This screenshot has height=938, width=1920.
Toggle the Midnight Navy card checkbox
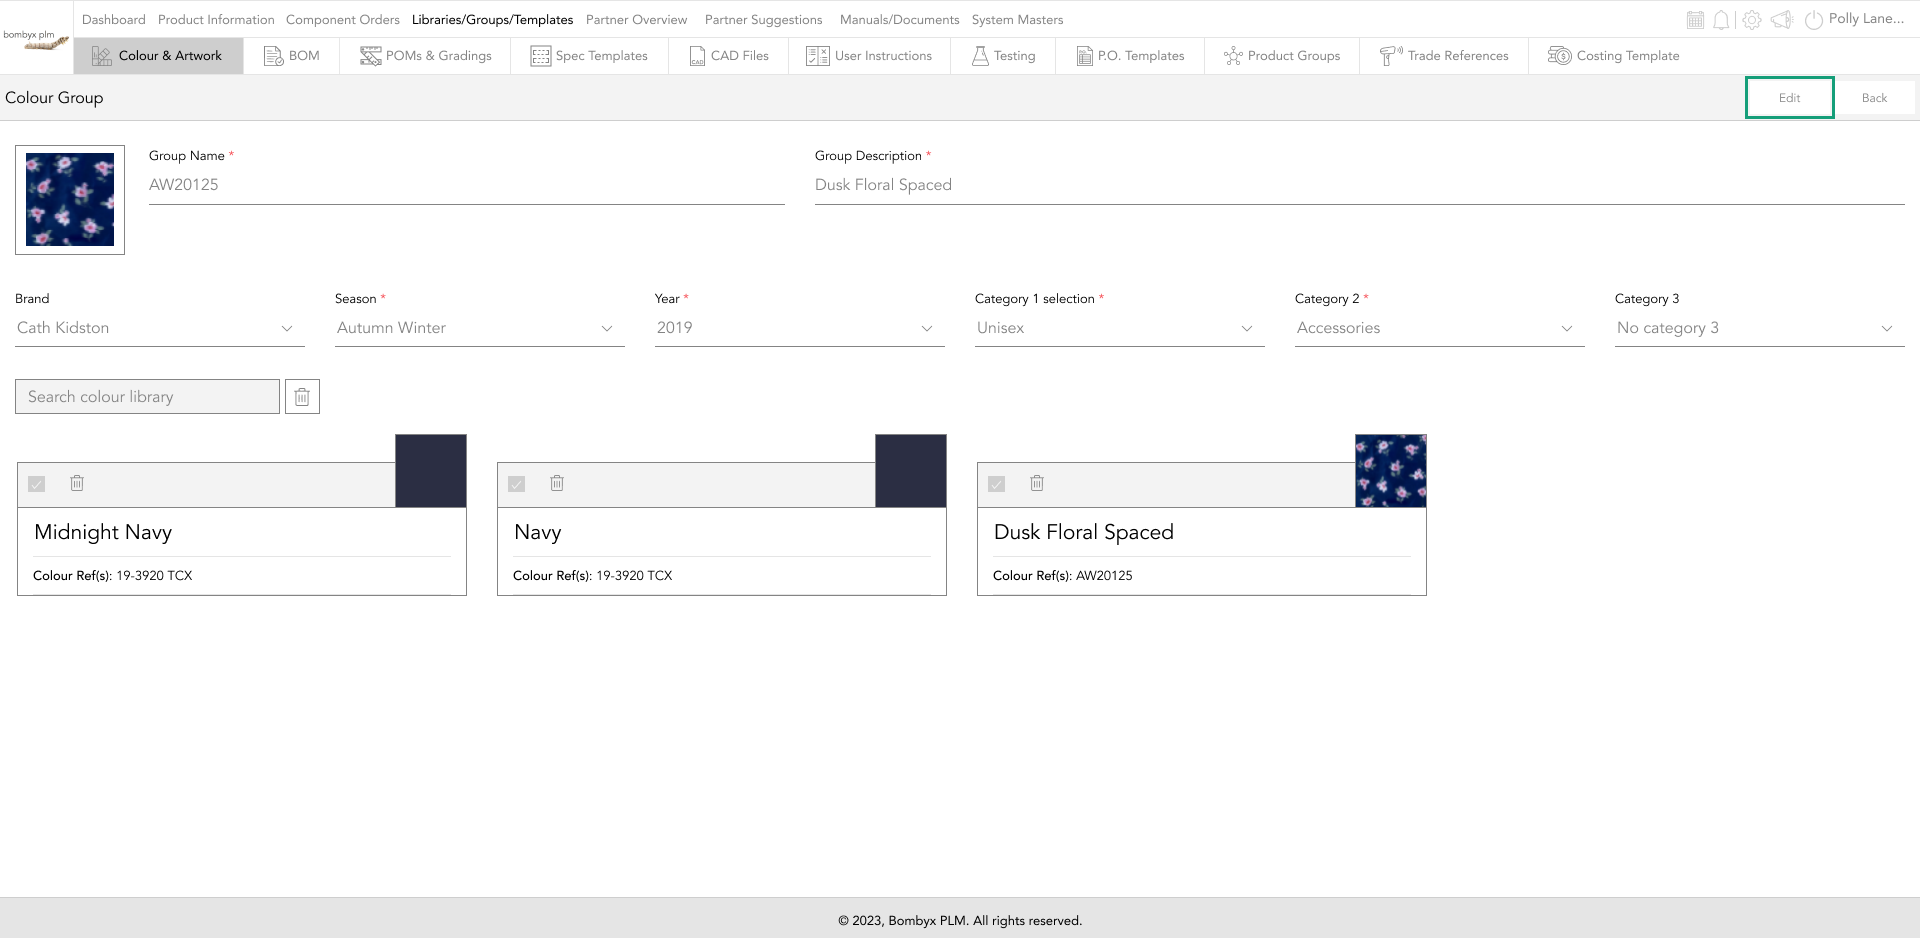(37, 484)
